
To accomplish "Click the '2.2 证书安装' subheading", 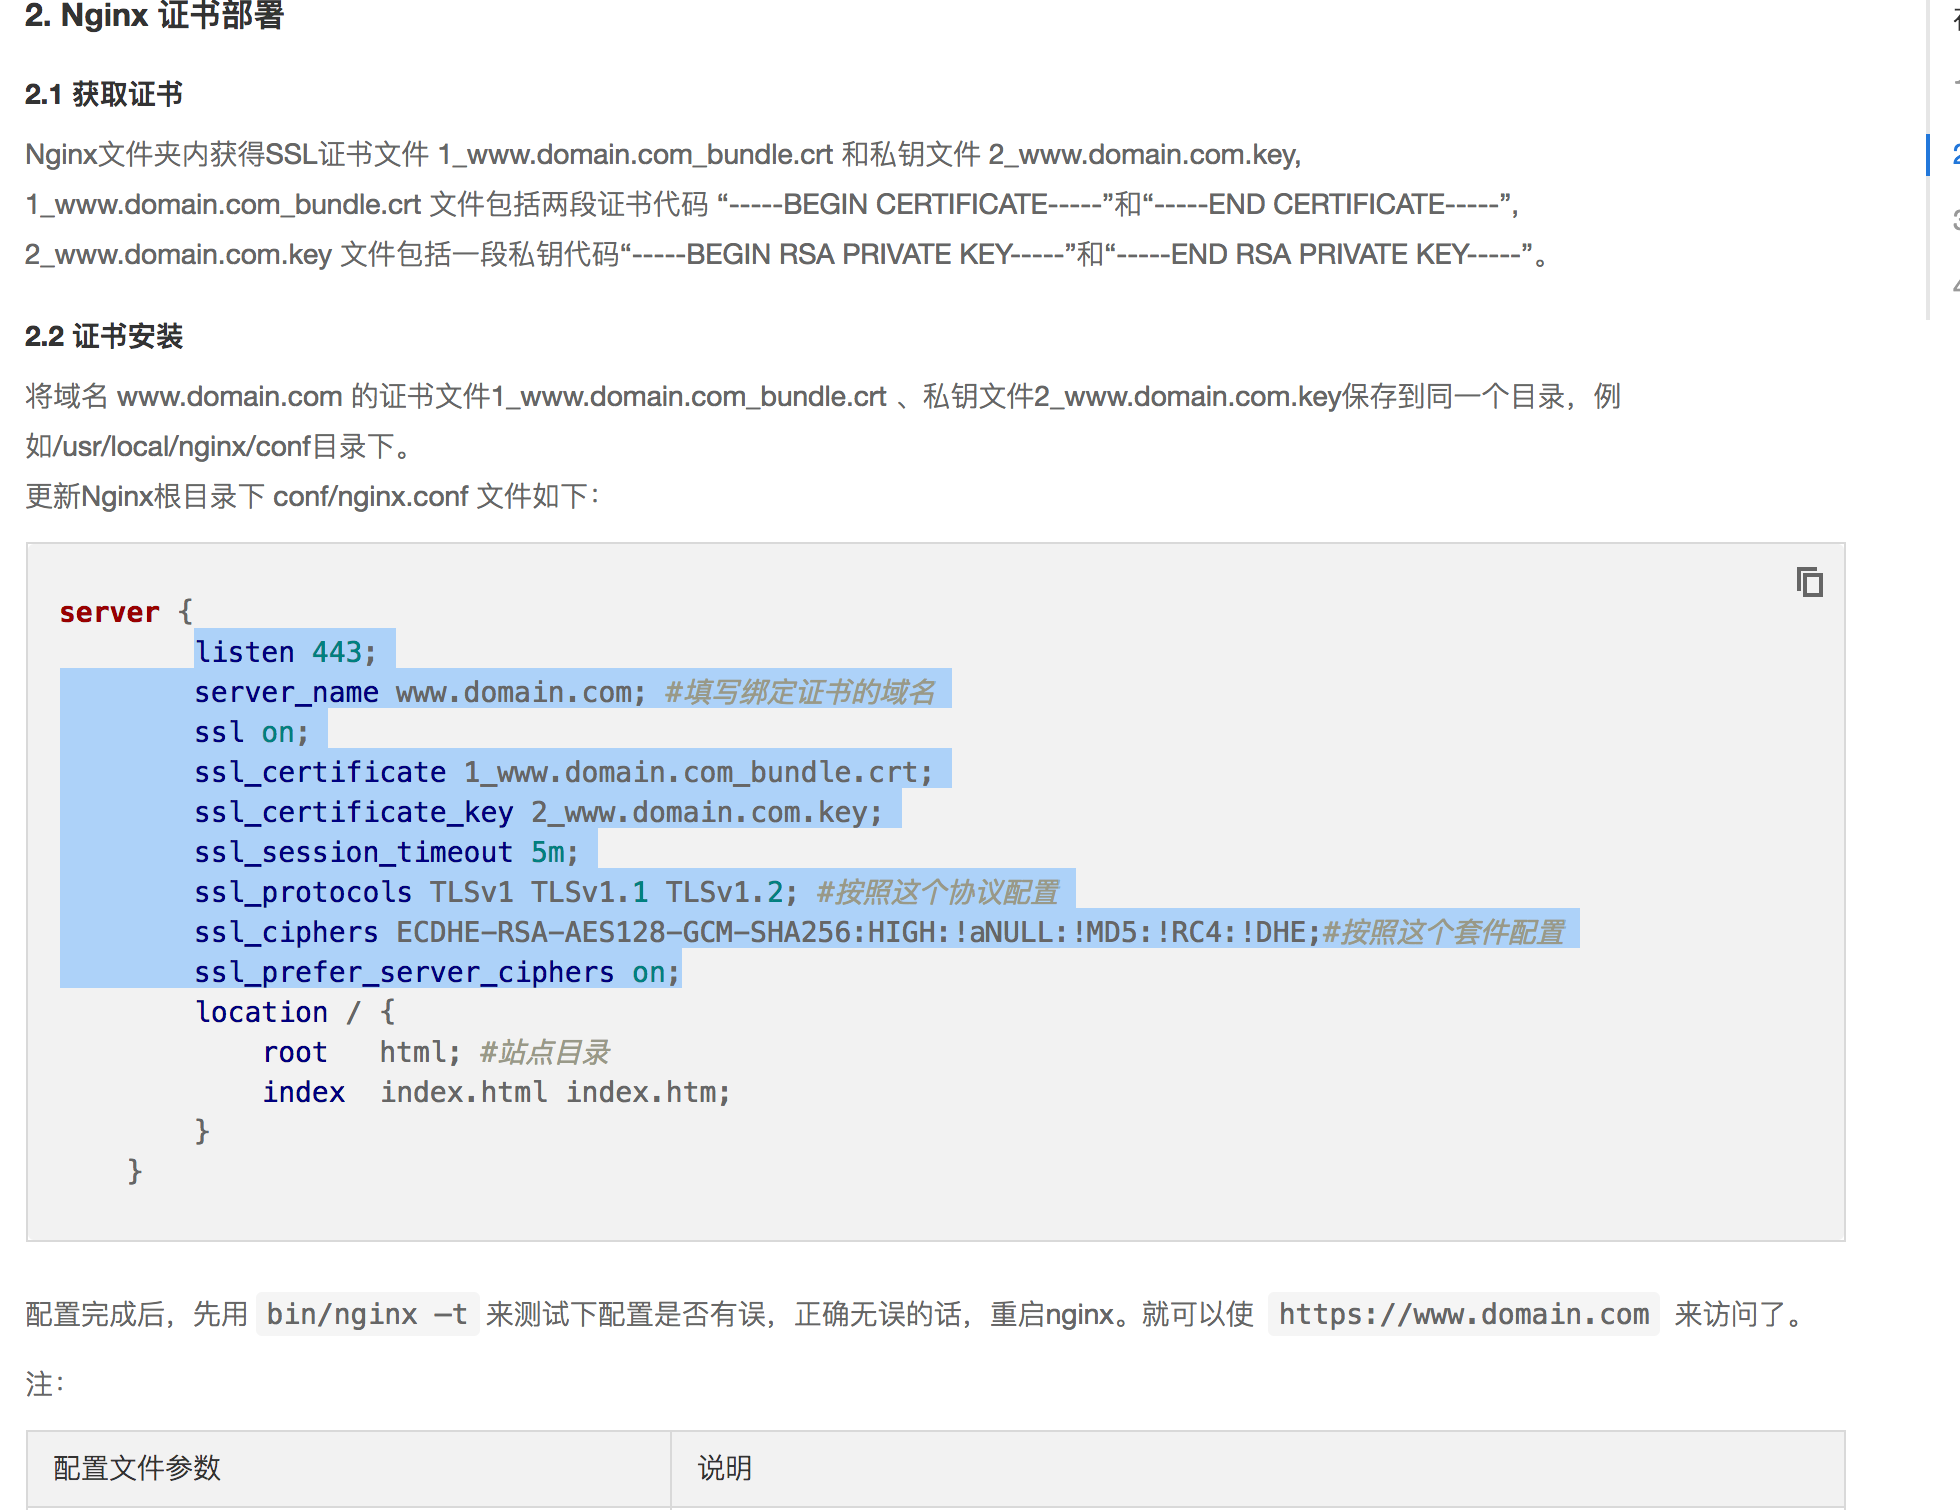I will click(x=104, y=336).
